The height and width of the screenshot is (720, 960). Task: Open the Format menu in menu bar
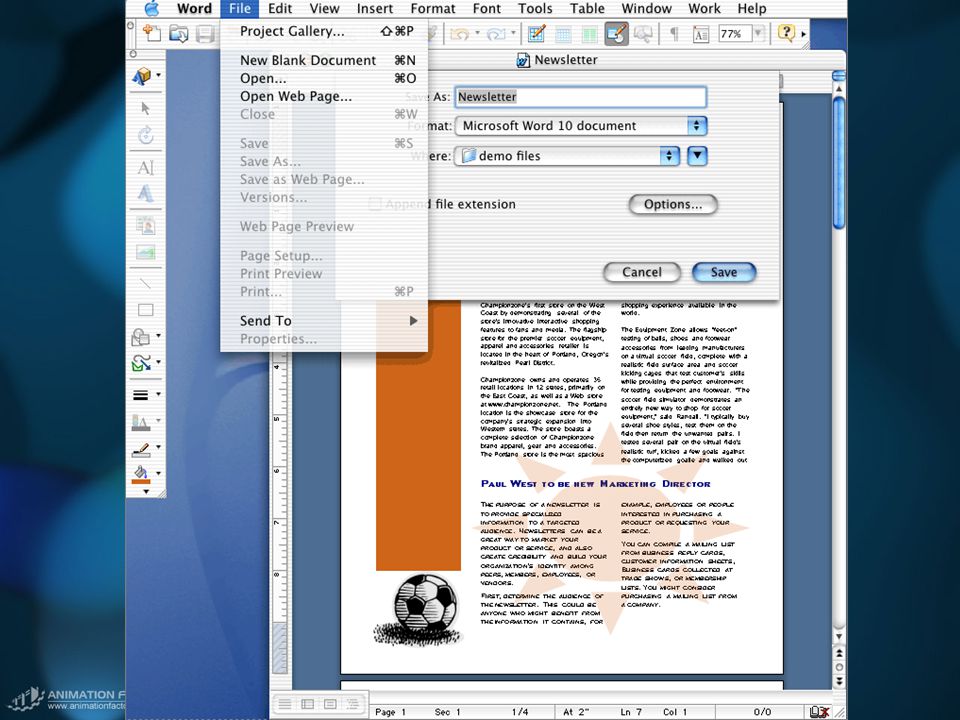click(433, 9)
